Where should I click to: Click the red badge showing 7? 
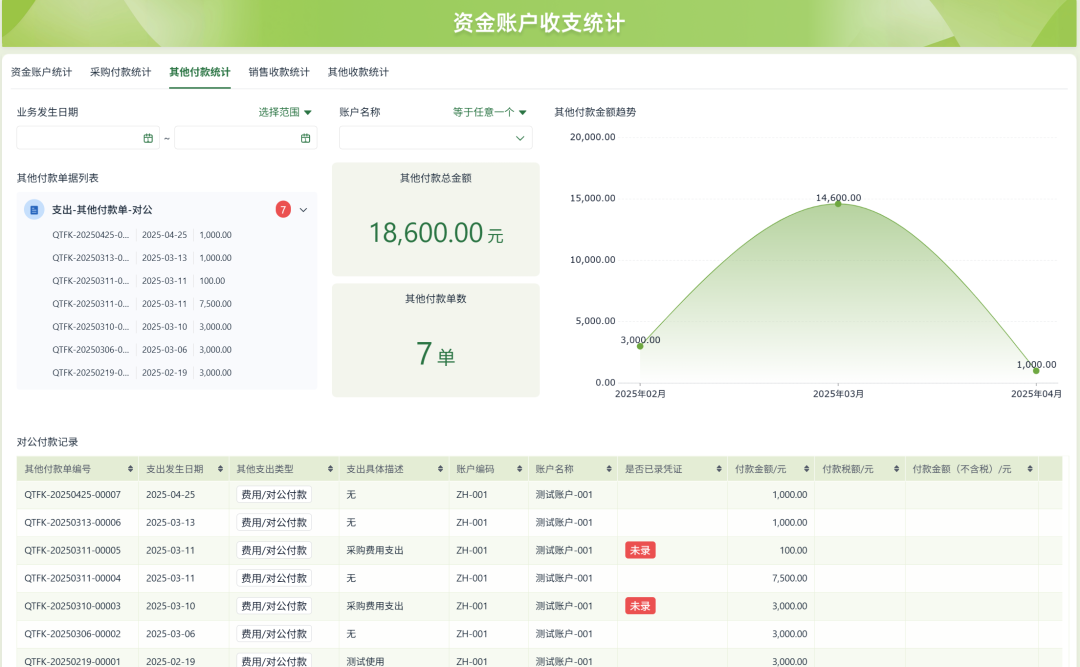(x=283, y=210)
